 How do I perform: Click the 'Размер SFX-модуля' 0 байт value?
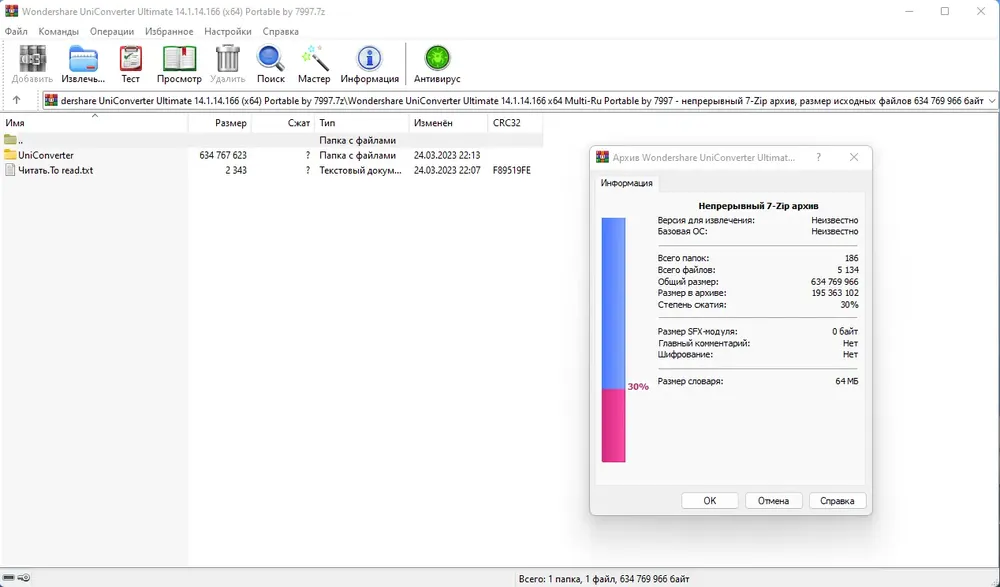845,331
